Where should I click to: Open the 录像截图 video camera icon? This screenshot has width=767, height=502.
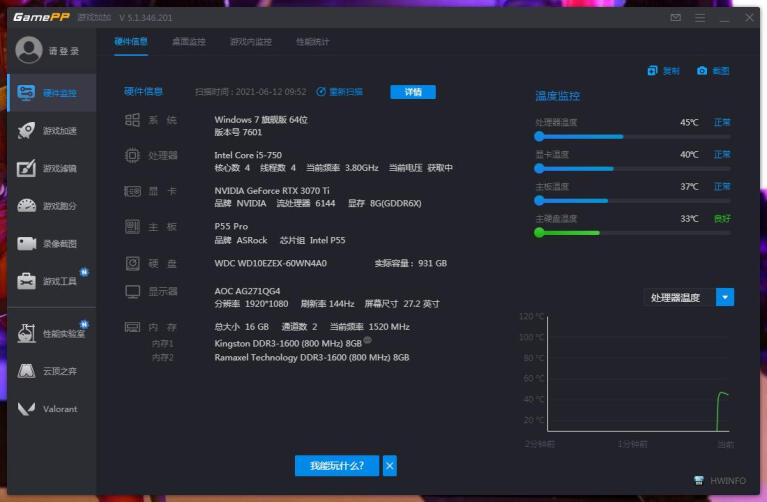26,243
